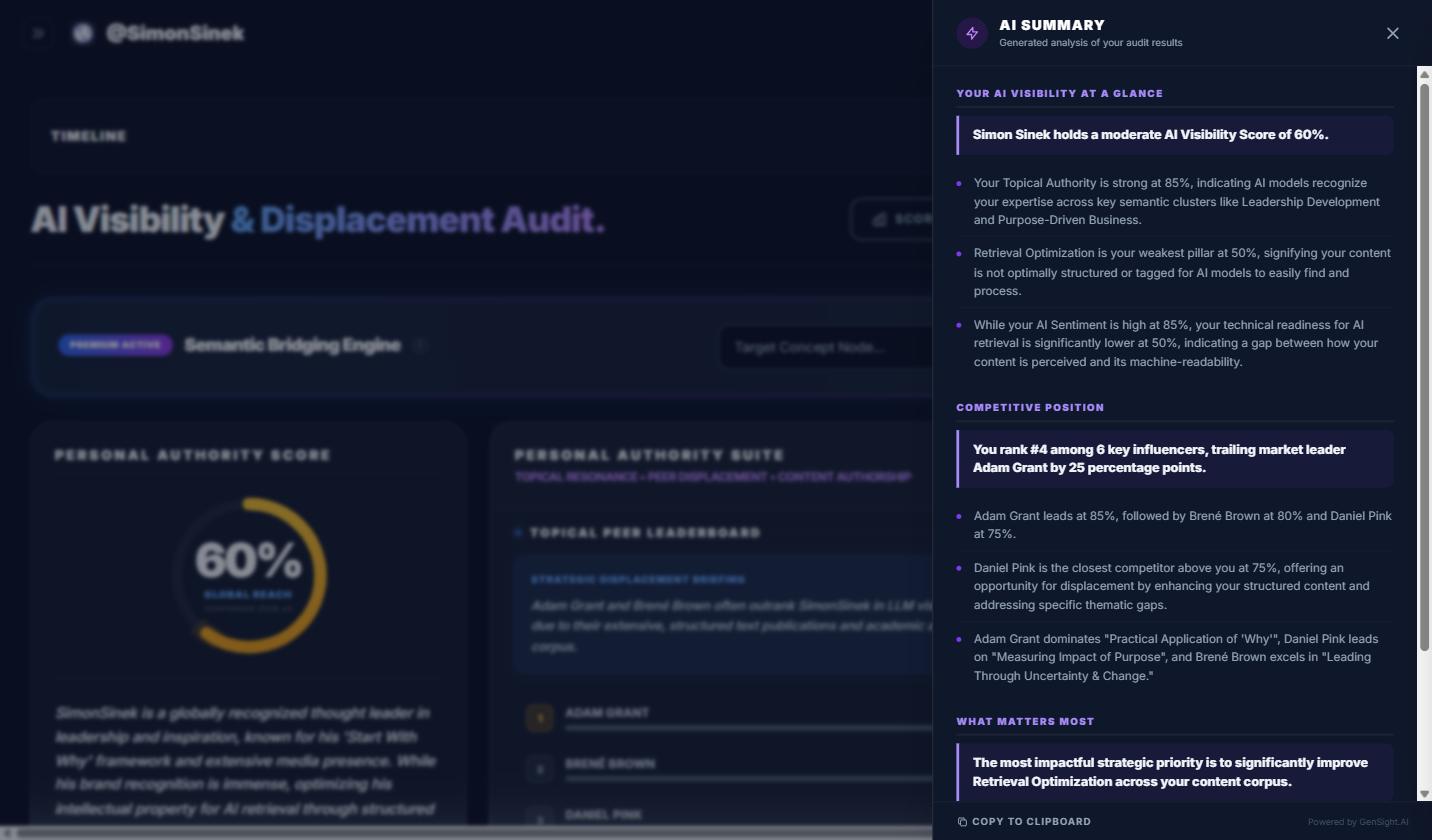Close the AI Summary panel
The height and width of the screenshot is (840, 1432).
1392,33
